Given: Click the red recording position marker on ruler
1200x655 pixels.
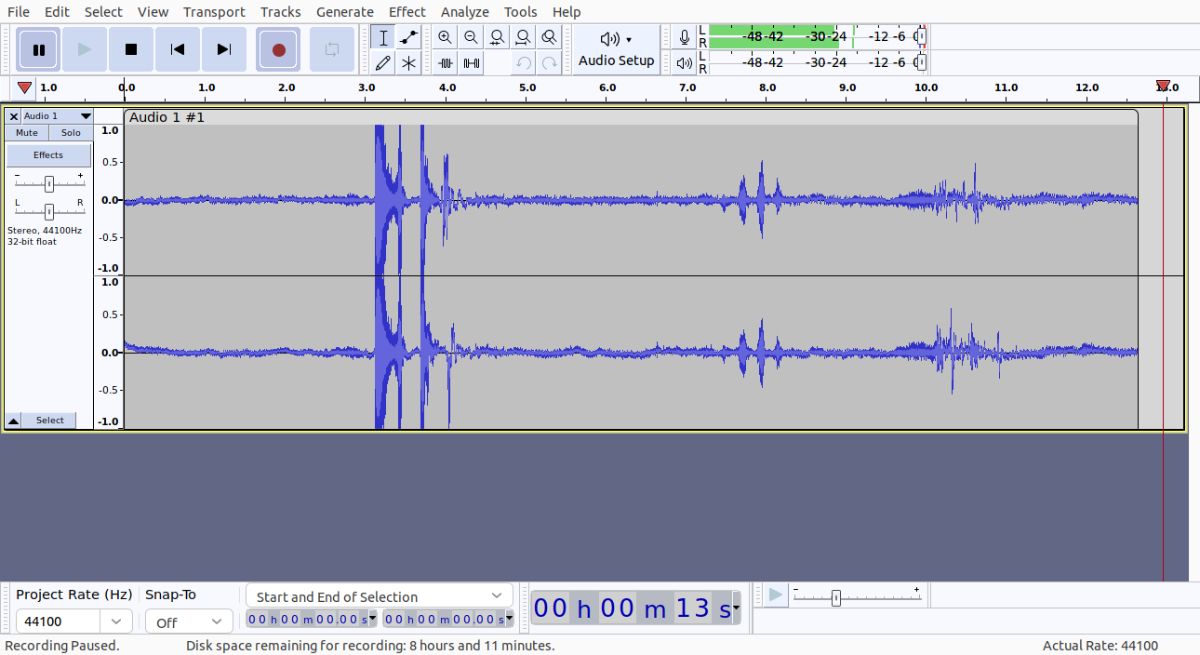Looking at the screenshot, I should coord(1163,87).
